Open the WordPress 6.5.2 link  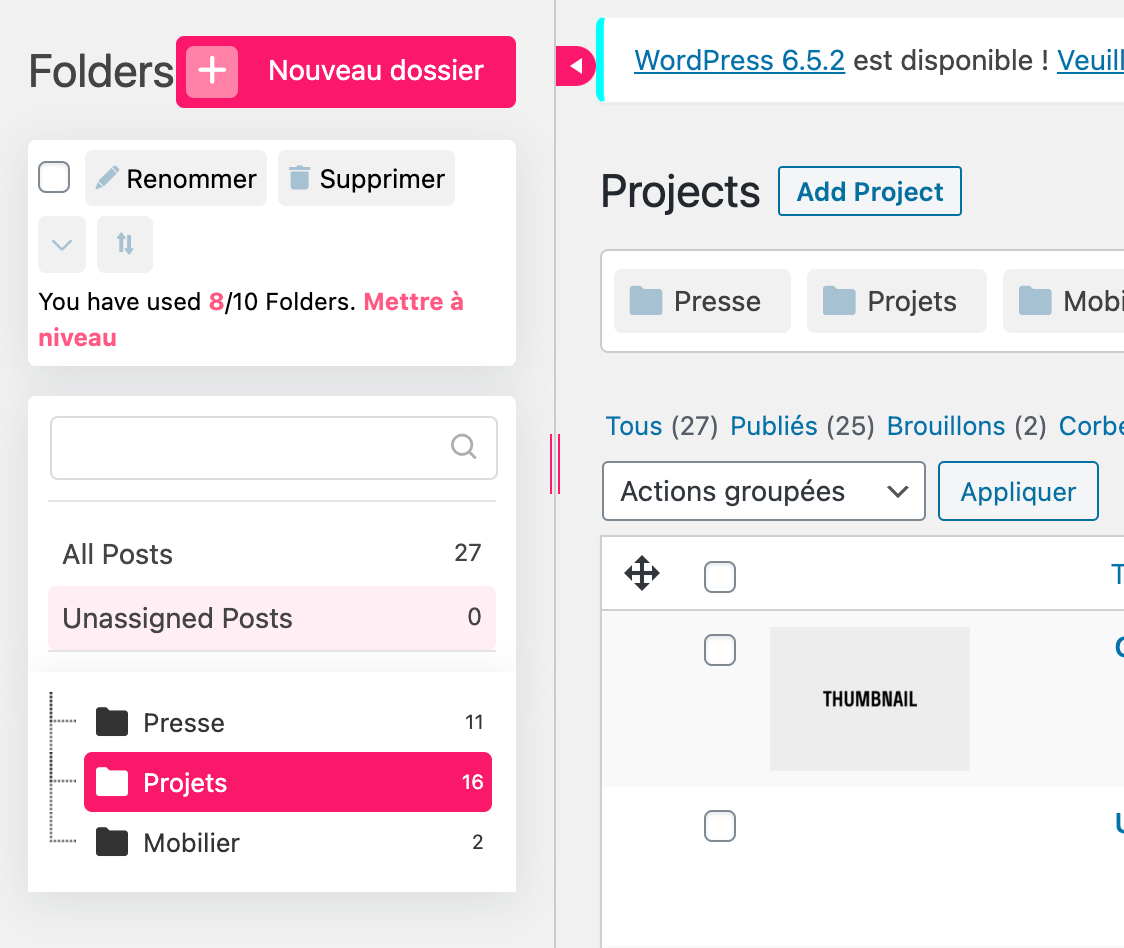pyautogui.click(x=739, y=61)
